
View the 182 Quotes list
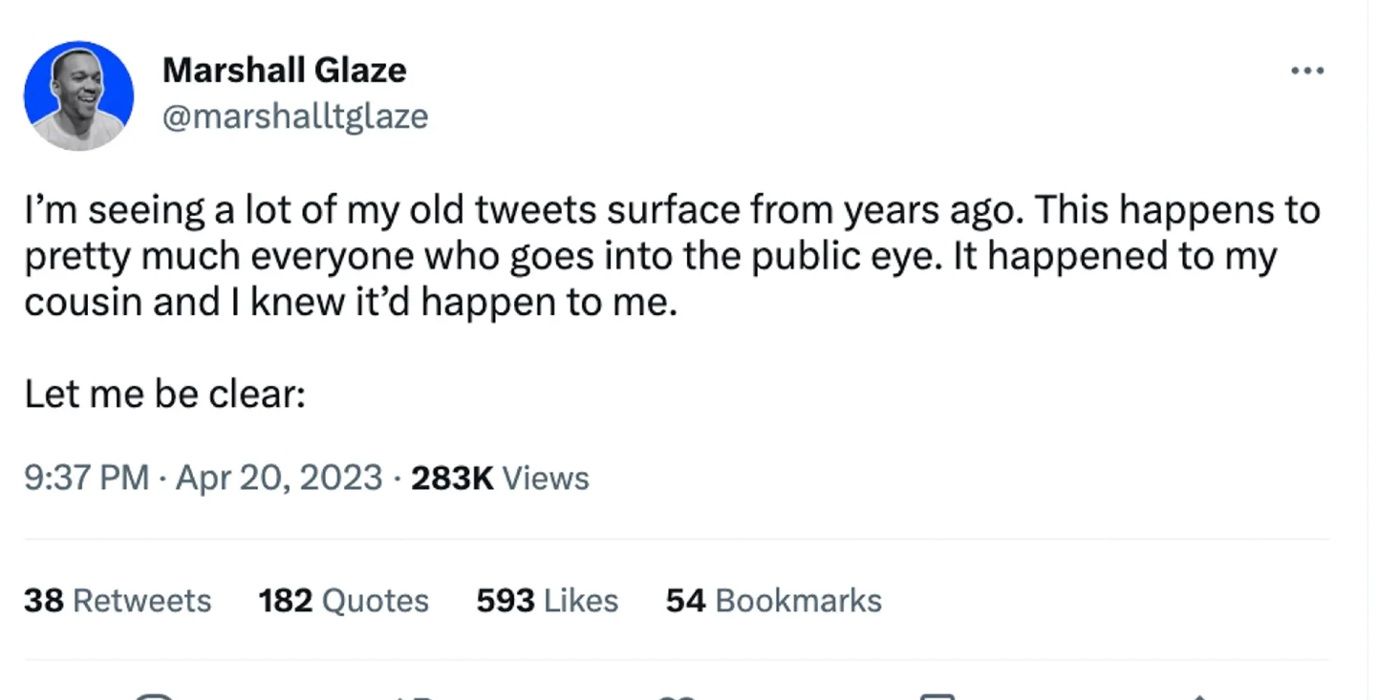click(343, 600)
